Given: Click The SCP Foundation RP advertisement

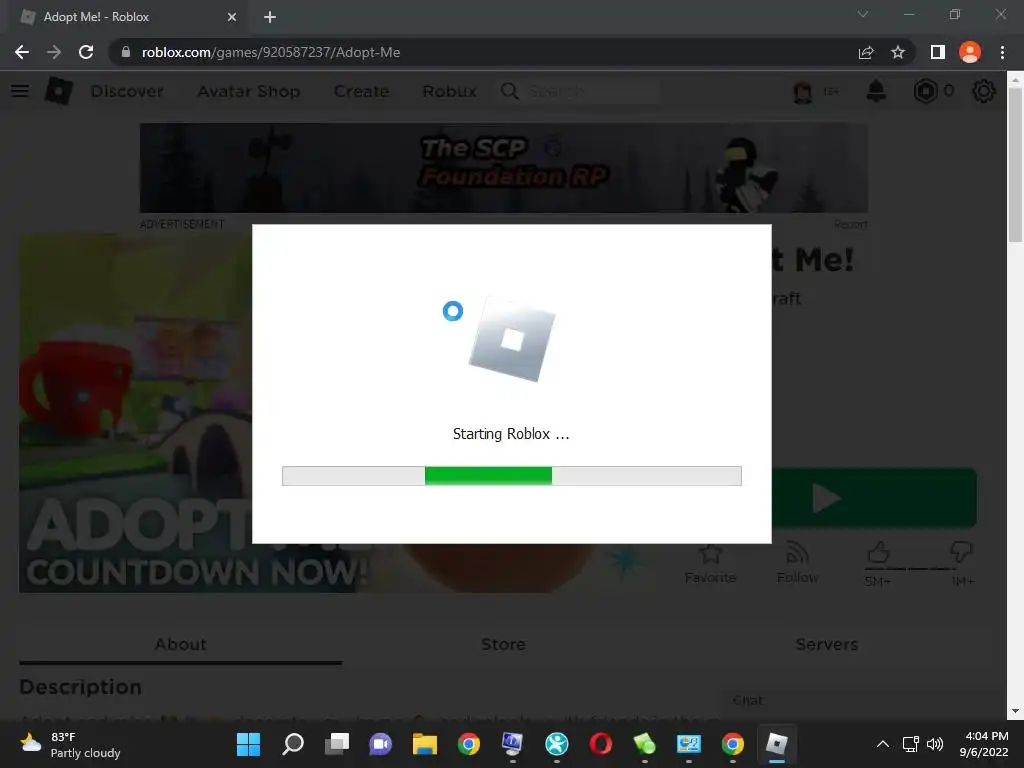Looking at the screenshot, I should pyautogui.click(x=504, y=168).
